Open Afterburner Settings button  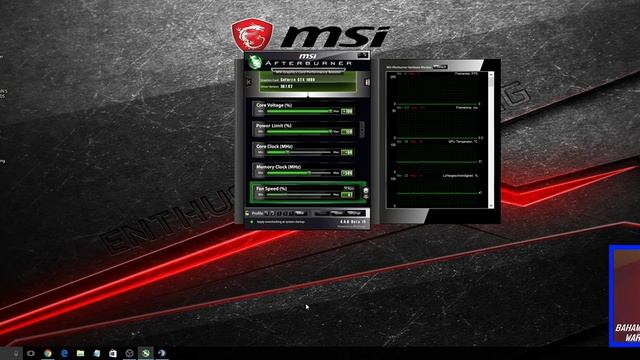pyautogui.click(x=354, y=213)
